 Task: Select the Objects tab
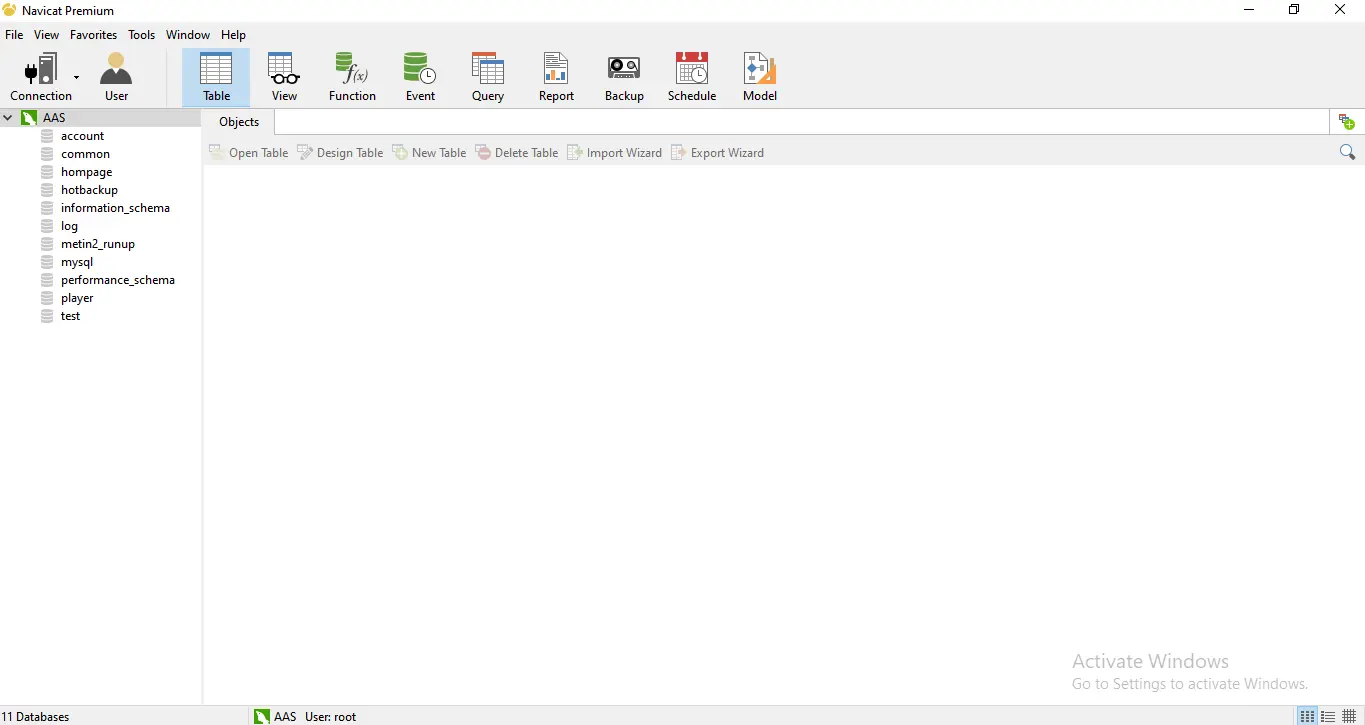(239, 122)
